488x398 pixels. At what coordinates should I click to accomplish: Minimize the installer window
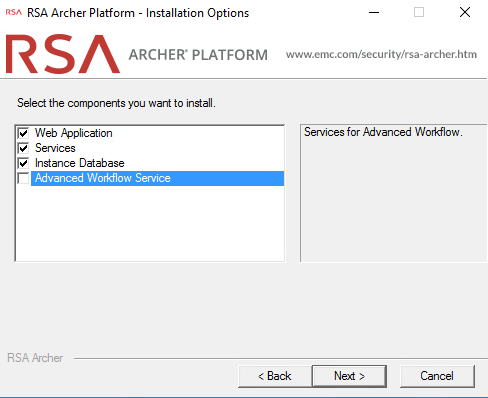pos(374,13)
